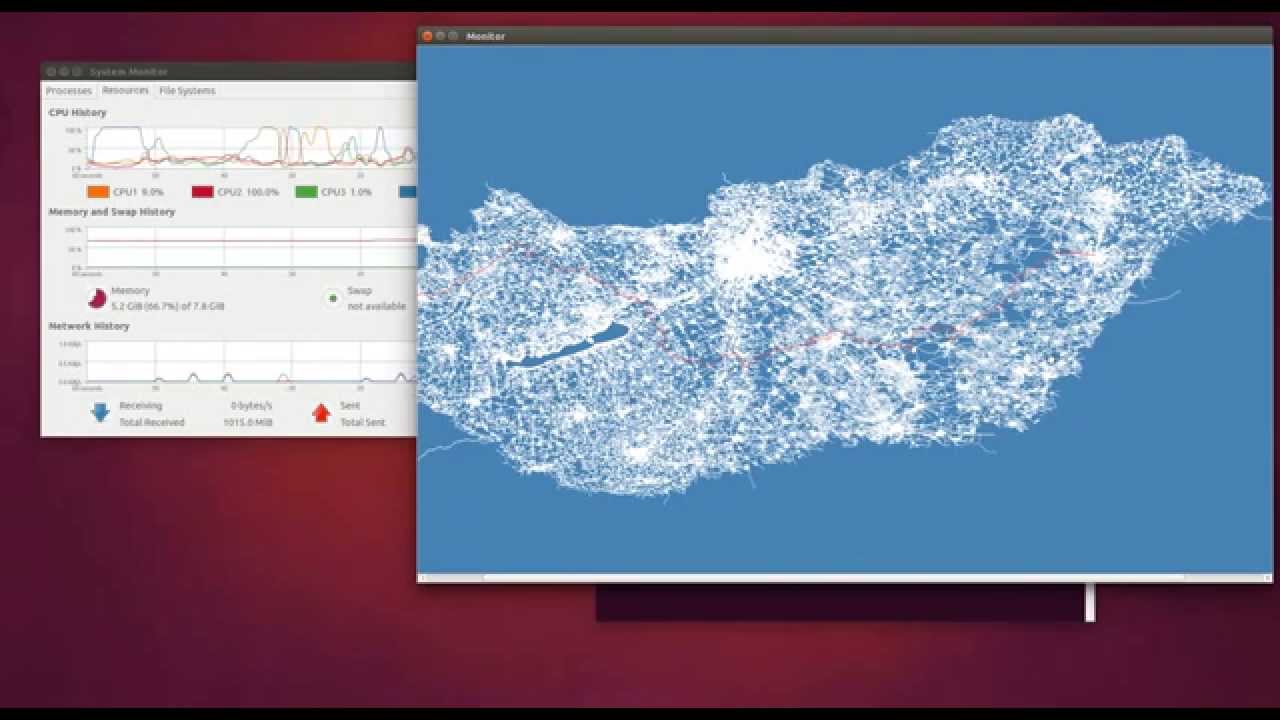This screenshot has height=720, width=1280.
Task: Click the orange CPU1 color swatch
Action: (98, 192)
